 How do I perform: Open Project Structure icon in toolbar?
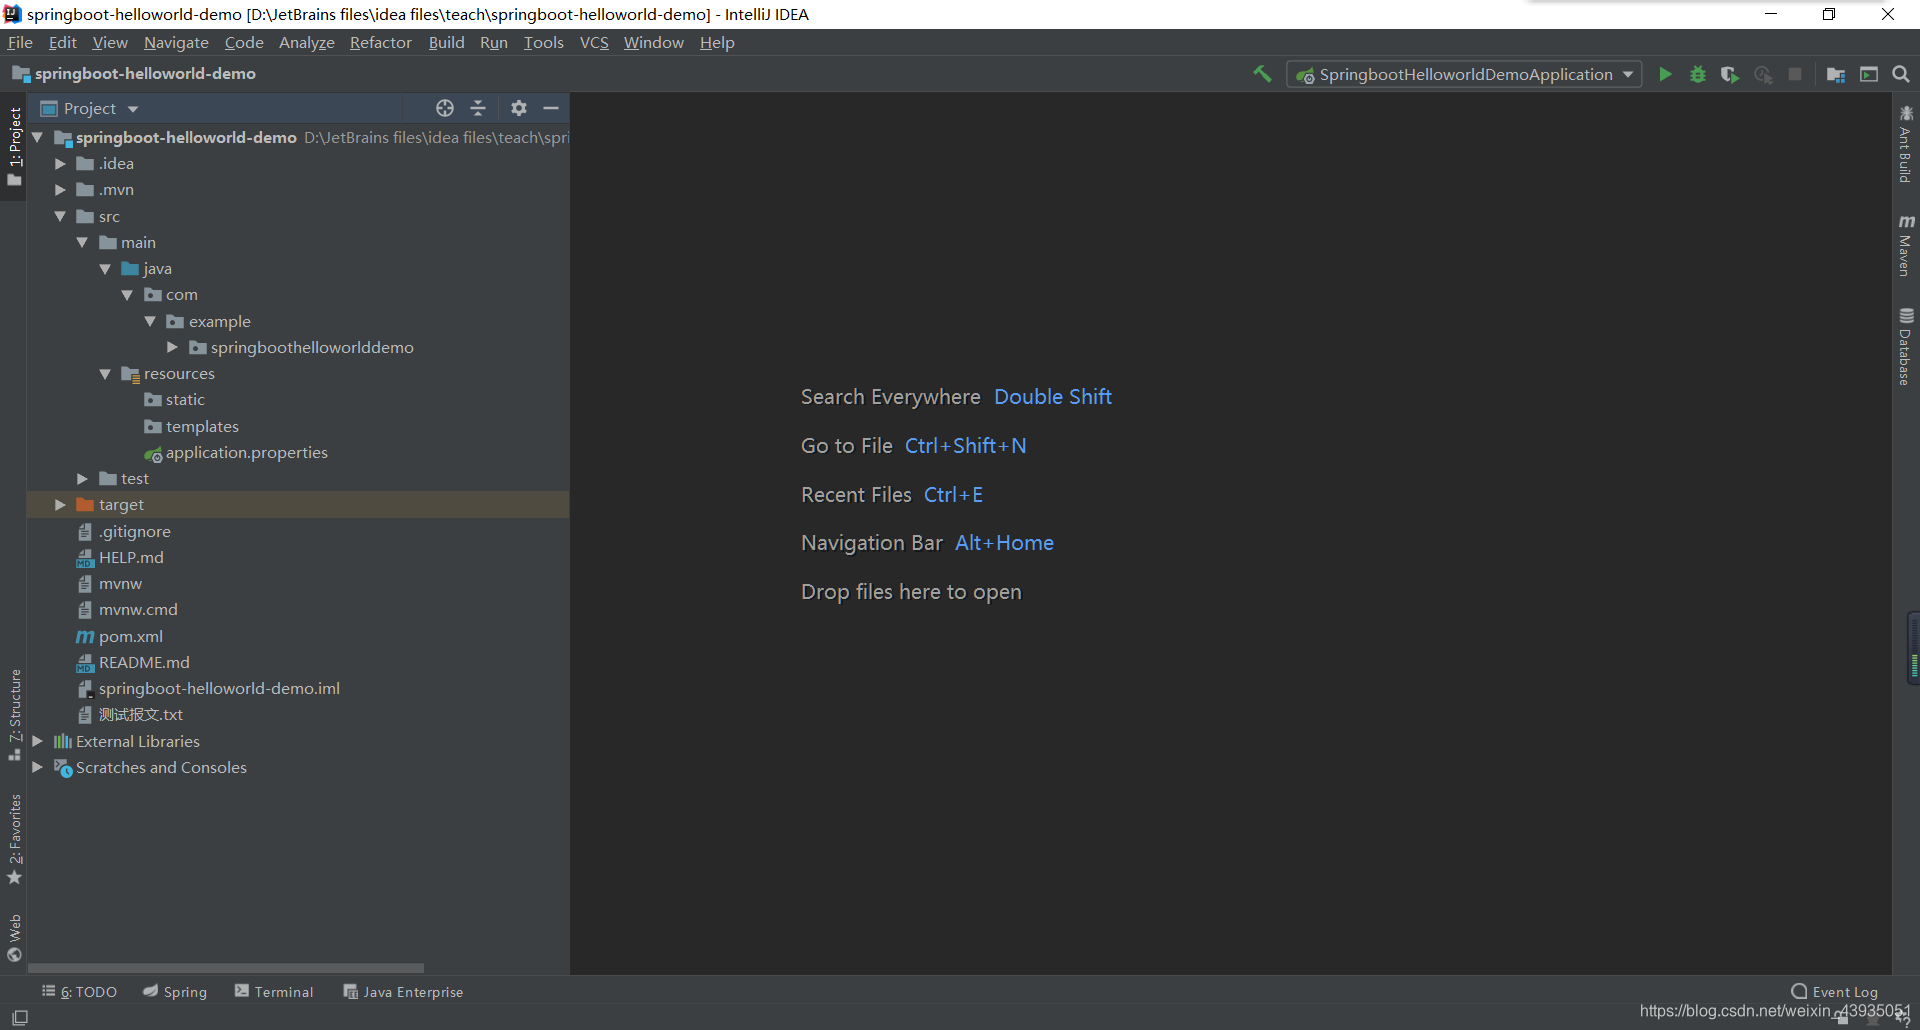[x=1835, y=74]
